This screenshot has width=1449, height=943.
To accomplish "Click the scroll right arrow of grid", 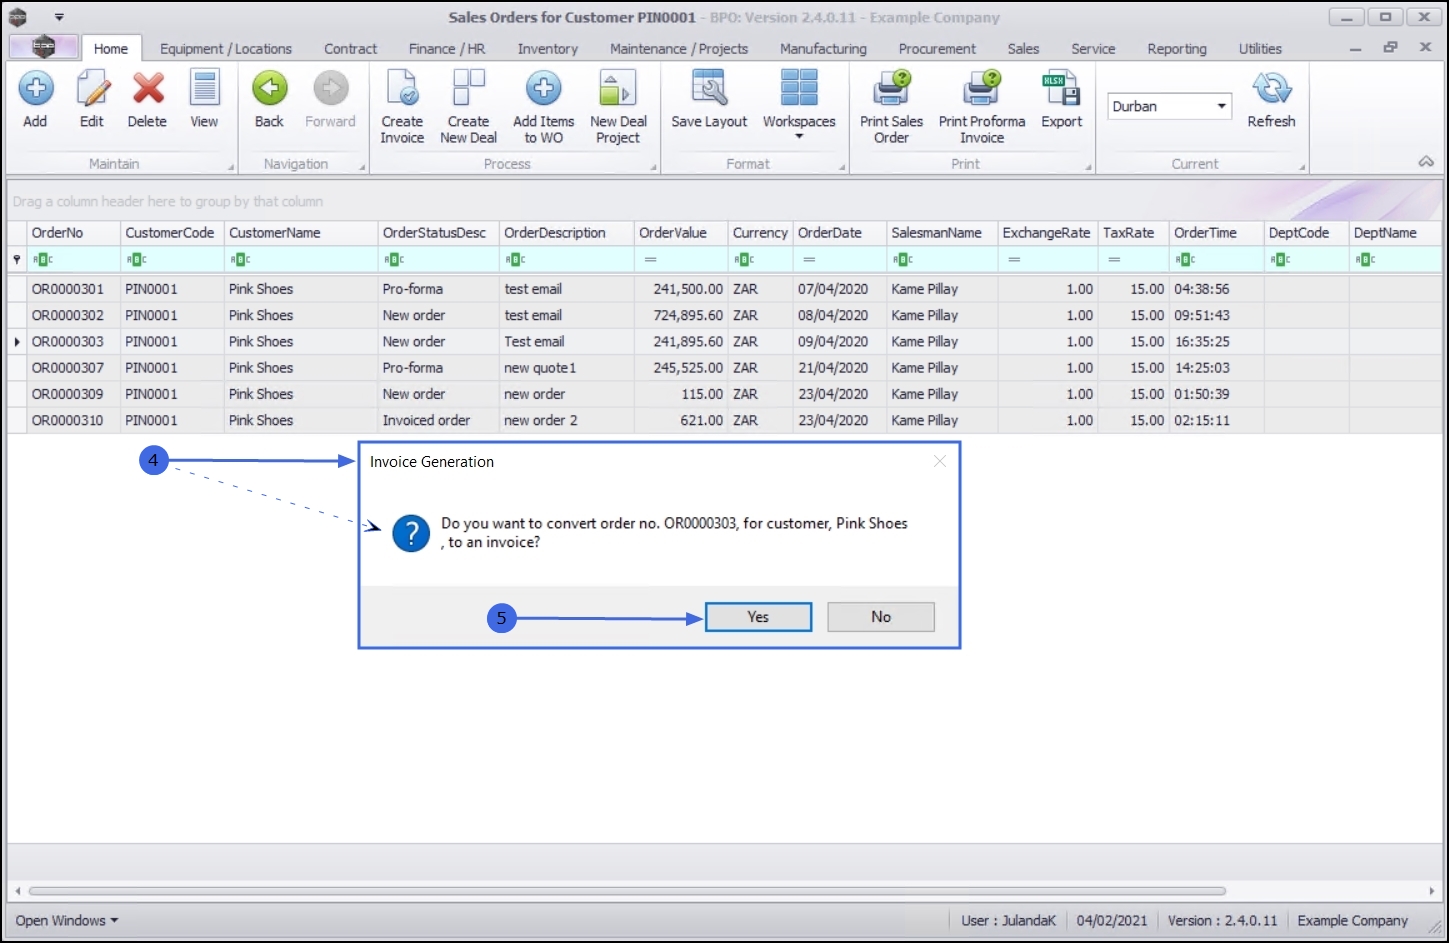I will pos(1432,891).
